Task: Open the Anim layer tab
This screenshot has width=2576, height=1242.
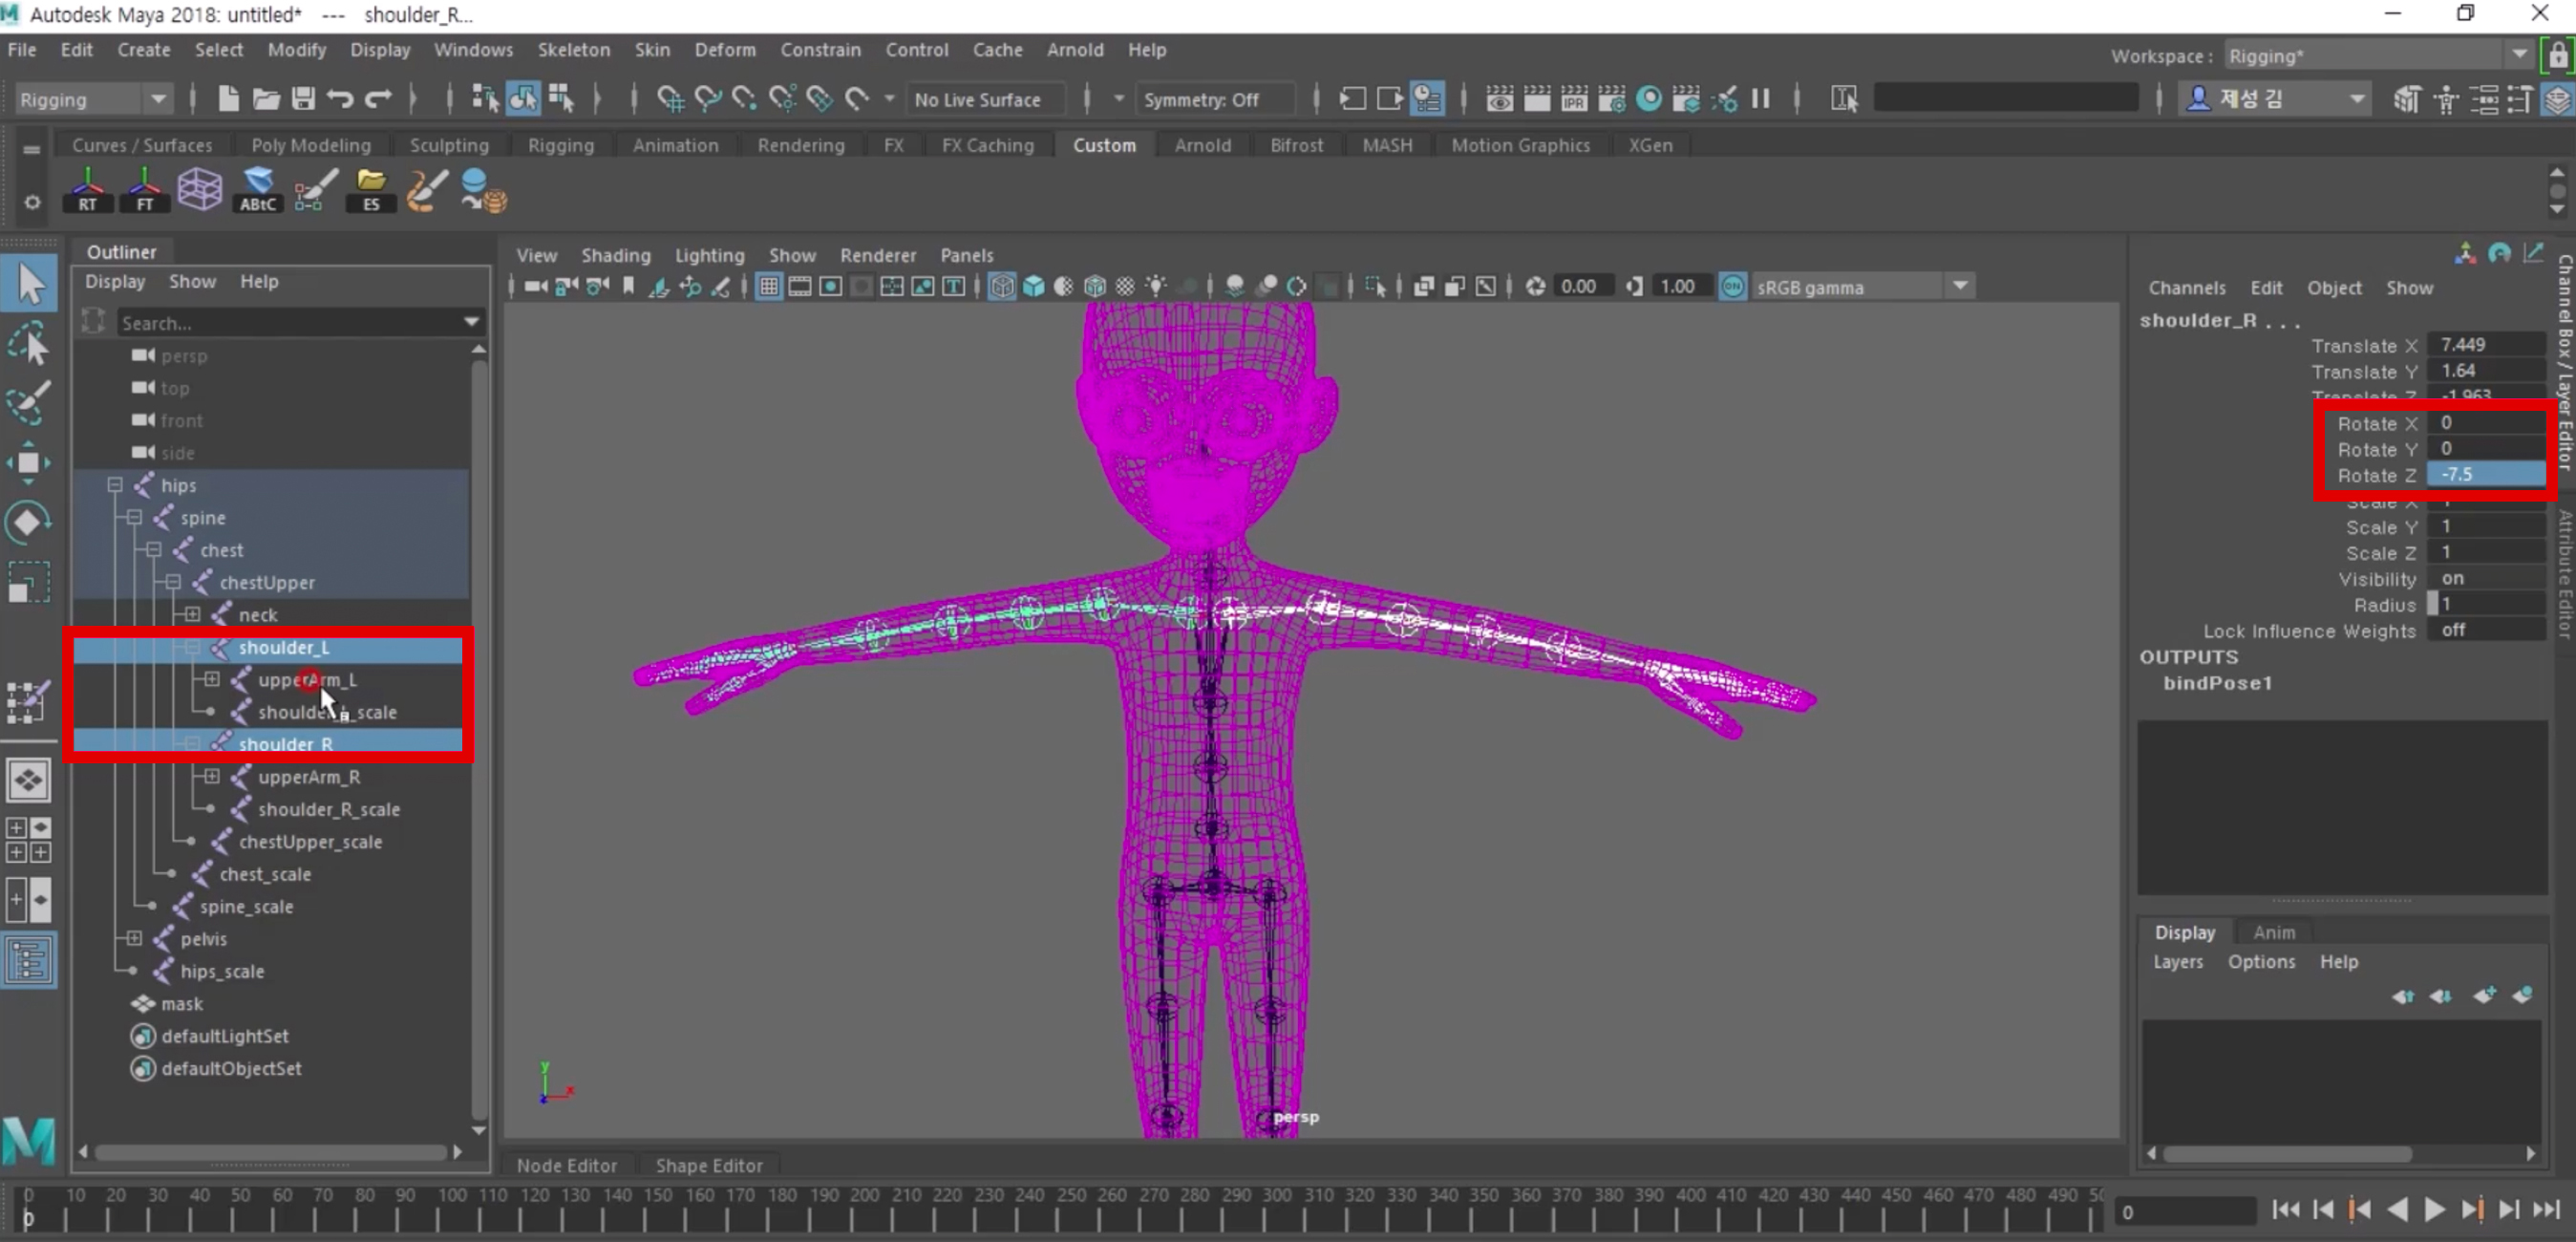Action: pyautogui.click(x=2273, y=932)
